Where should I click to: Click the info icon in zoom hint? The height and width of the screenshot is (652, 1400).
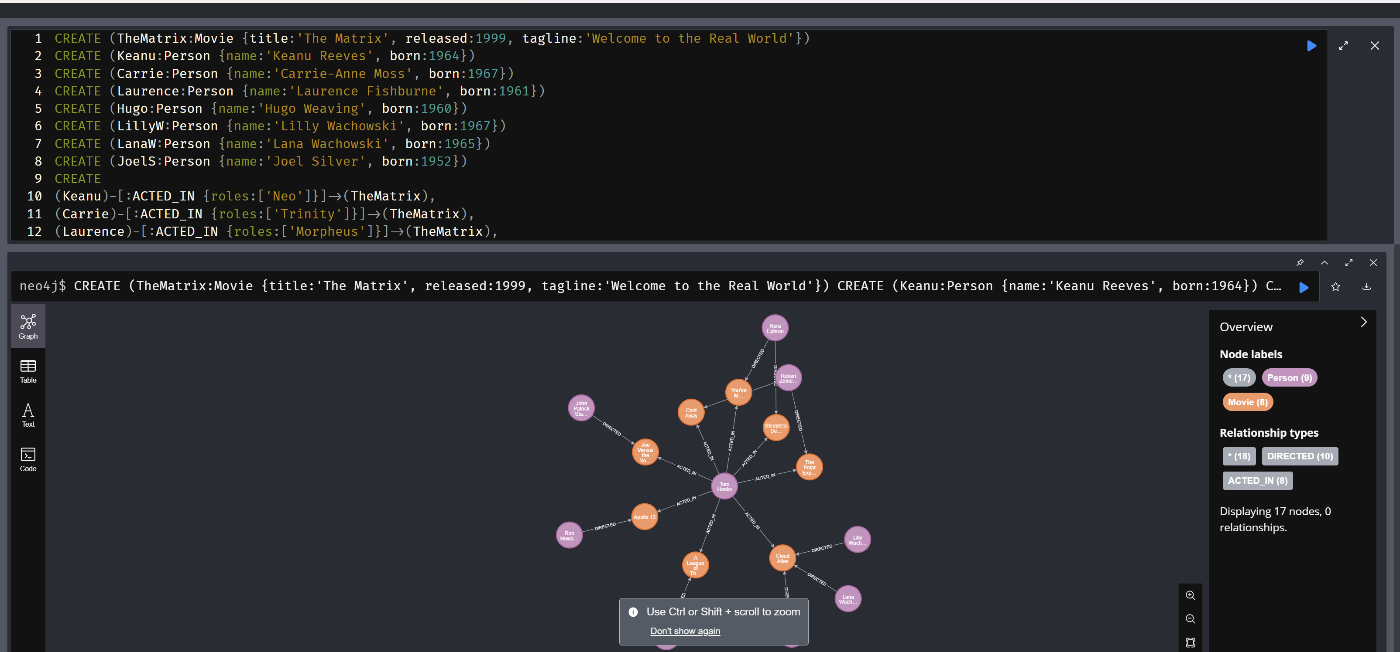pyautogui.click(x=633, y=612)
